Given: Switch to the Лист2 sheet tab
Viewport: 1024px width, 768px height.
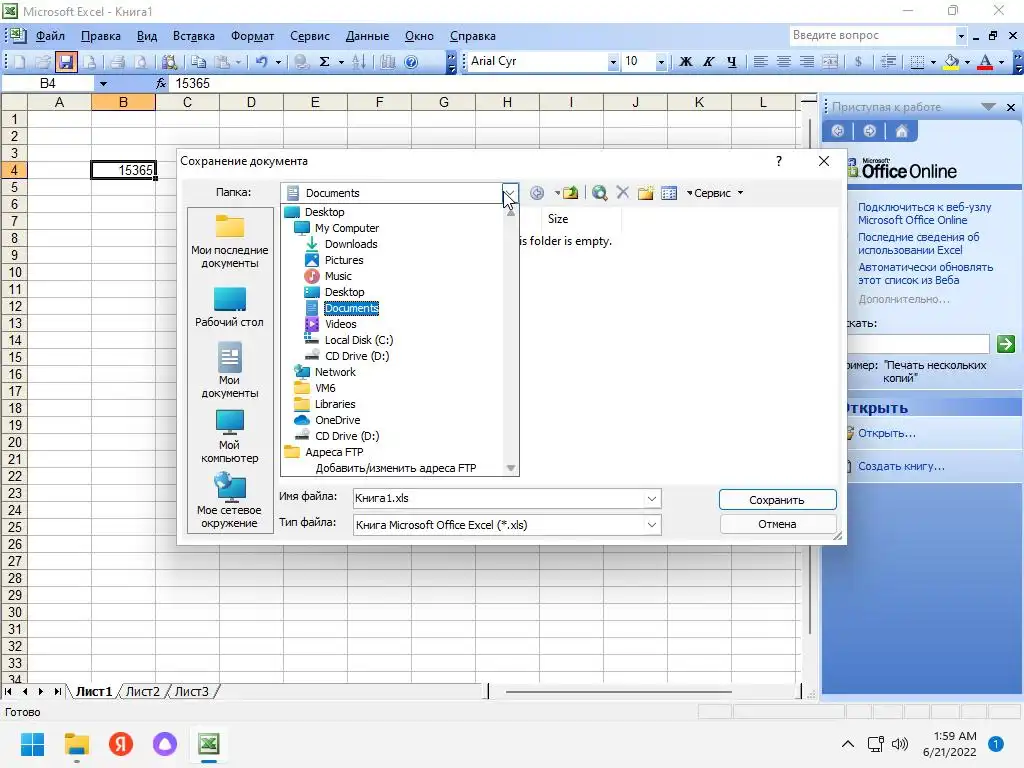Looking at the screenshot, I should pyautogui.click(x=142, y=691).
